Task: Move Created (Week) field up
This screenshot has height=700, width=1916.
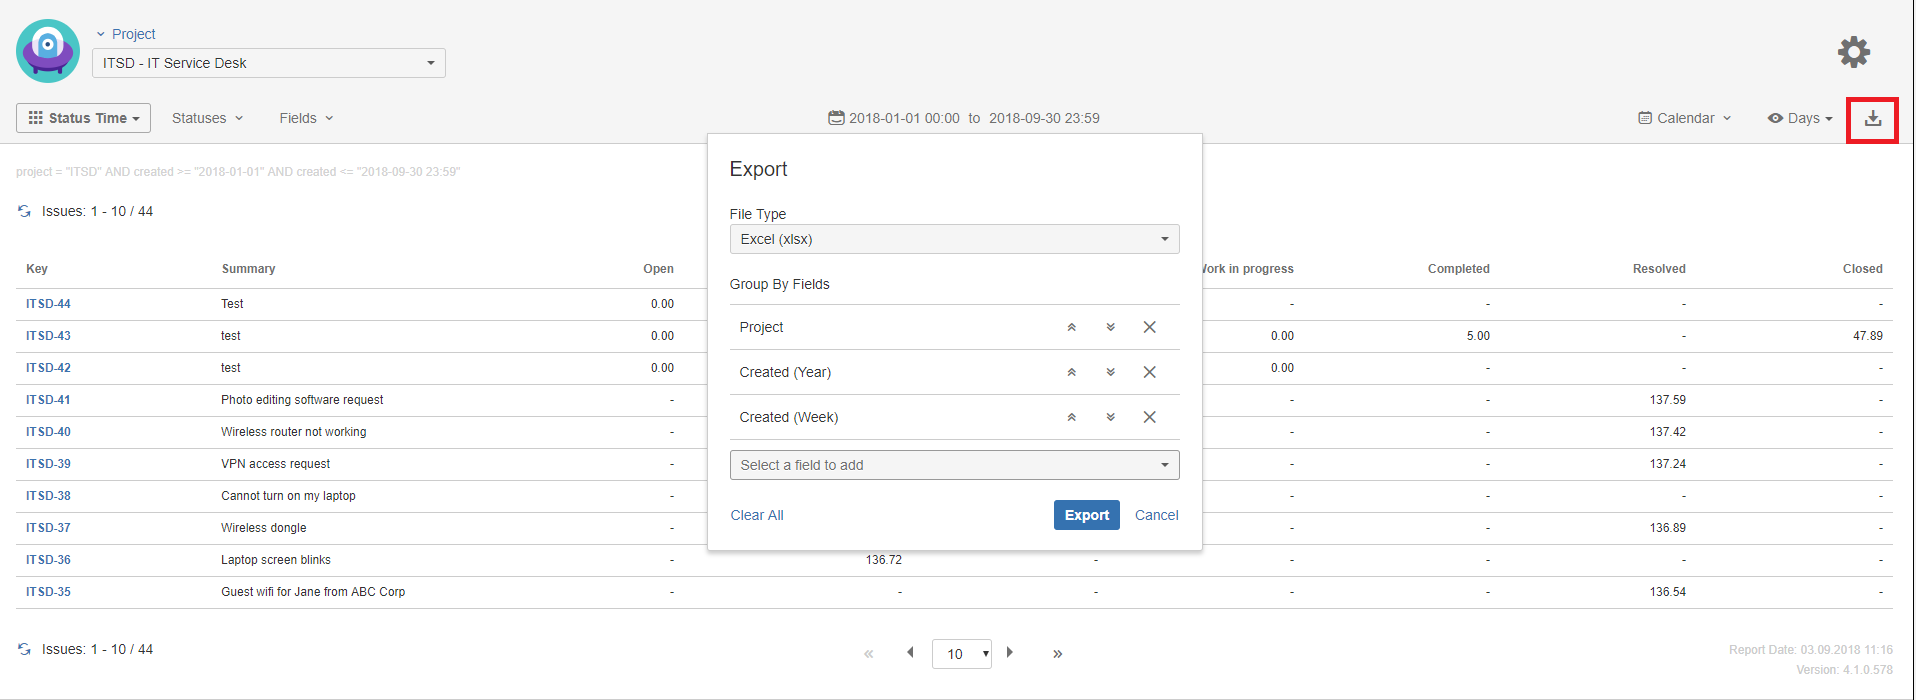Action: coord(1071,417)
